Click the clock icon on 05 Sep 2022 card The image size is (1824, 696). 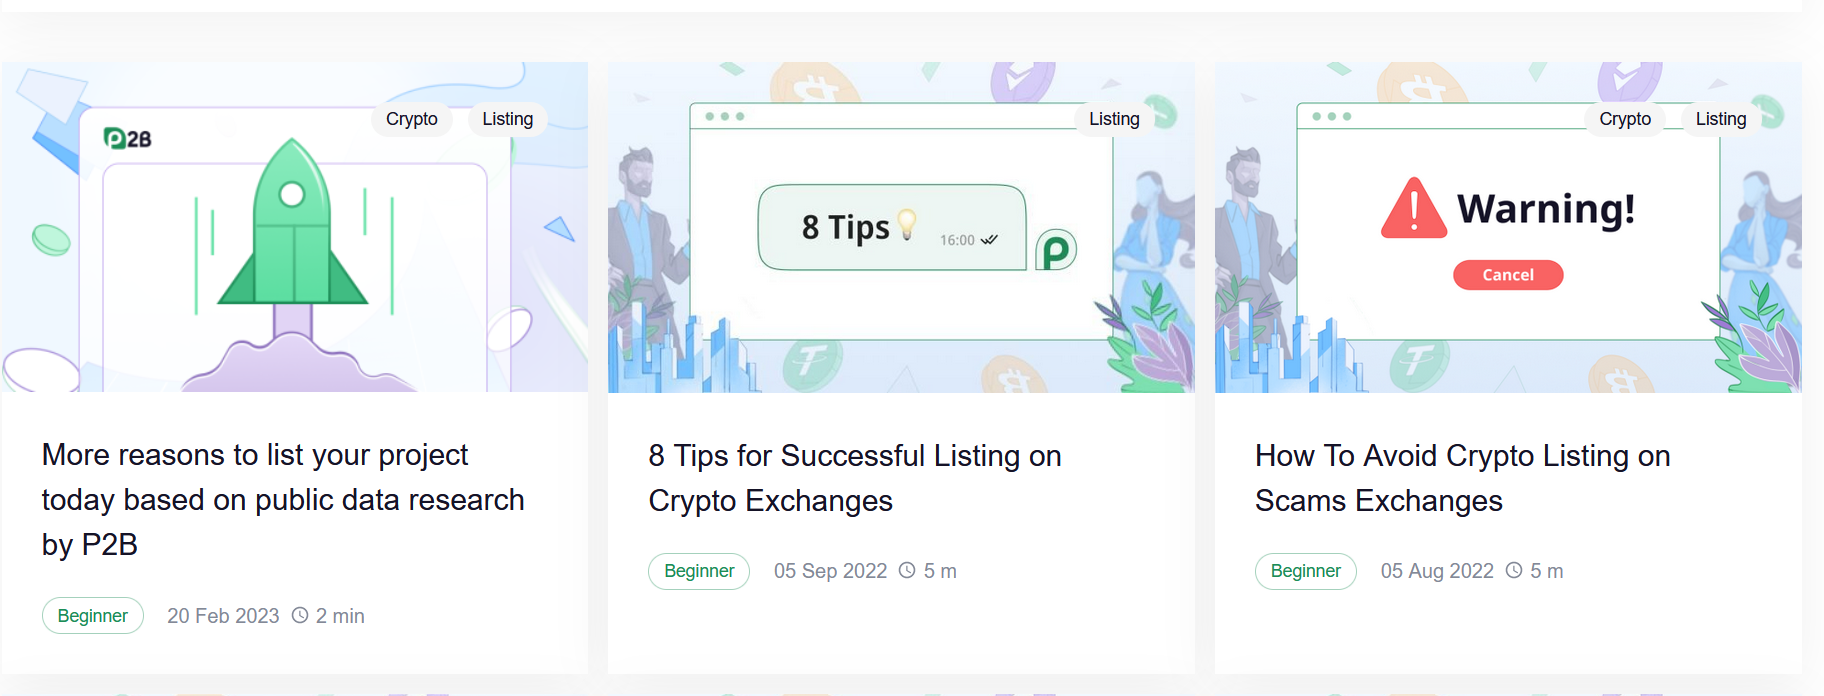[907, 570]
